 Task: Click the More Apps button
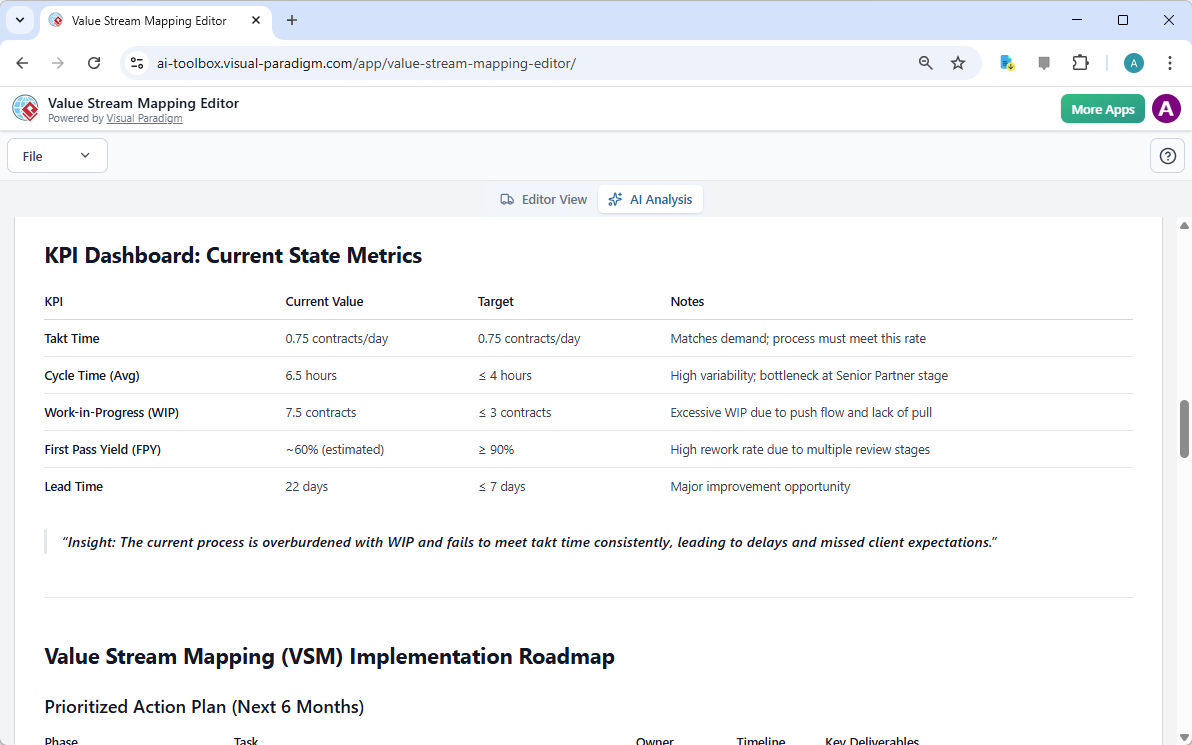point(1102,108)
